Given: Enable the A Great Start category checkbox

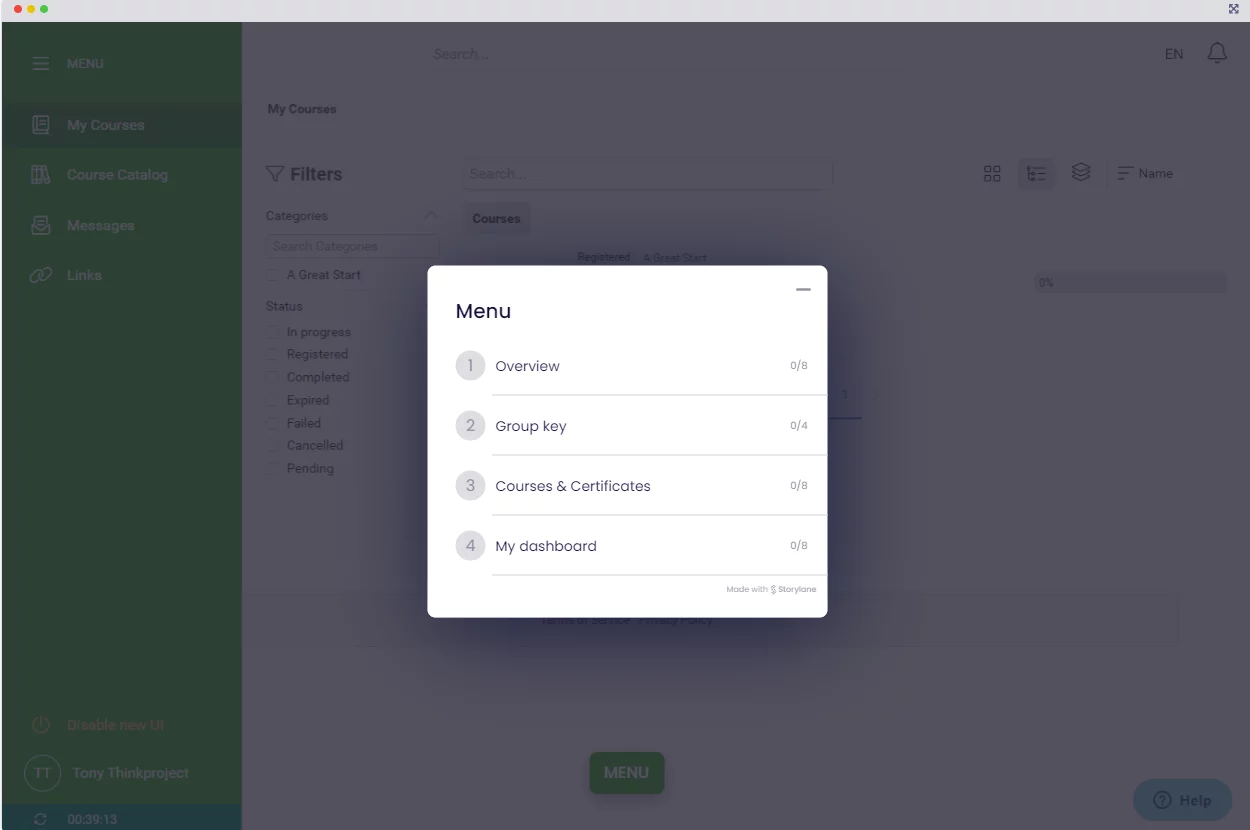Looking at the screenshot, I should pos(273,275).
